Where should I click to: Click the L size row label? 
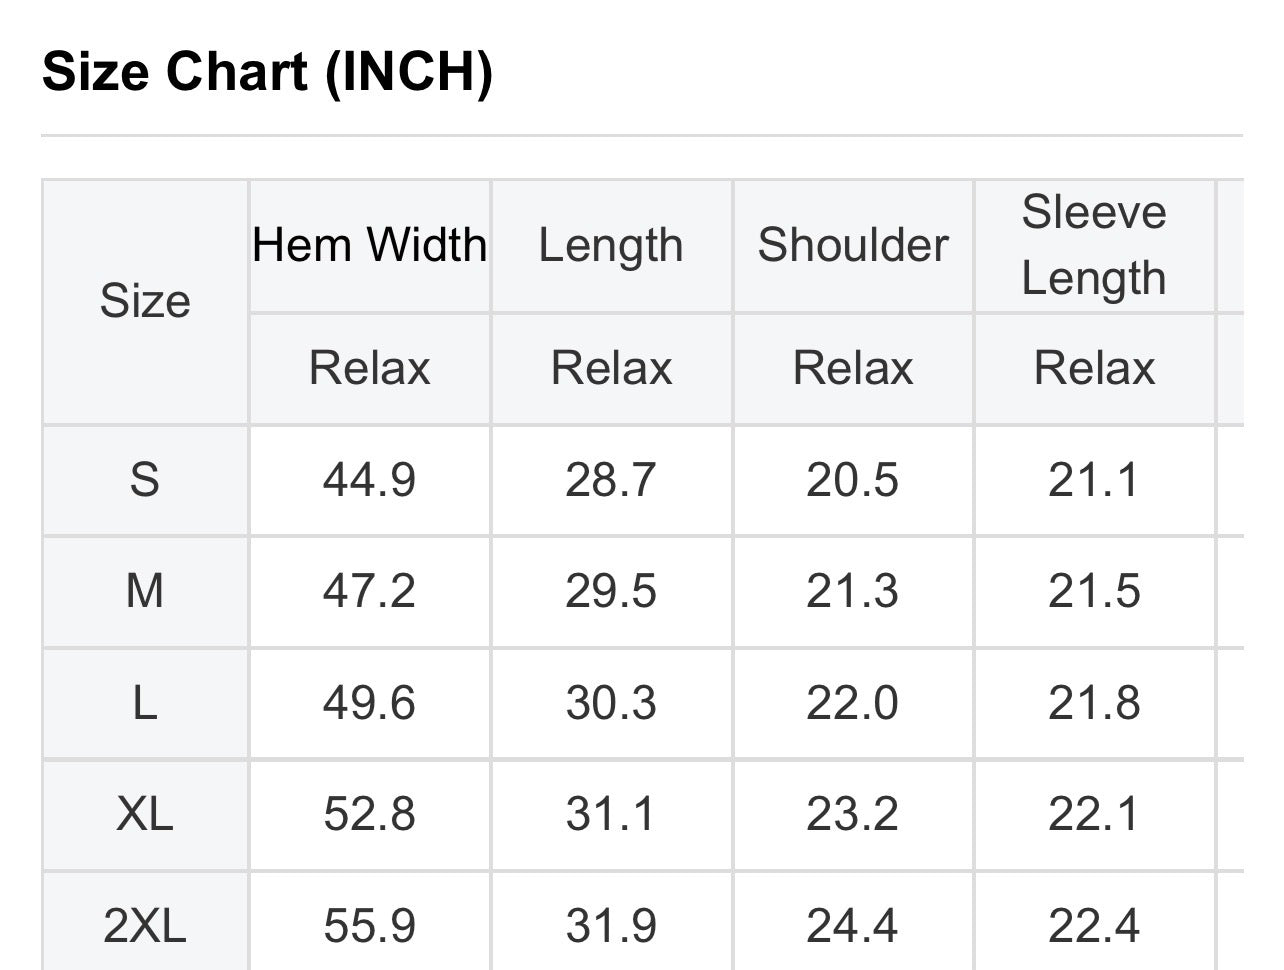pos(145,703)
